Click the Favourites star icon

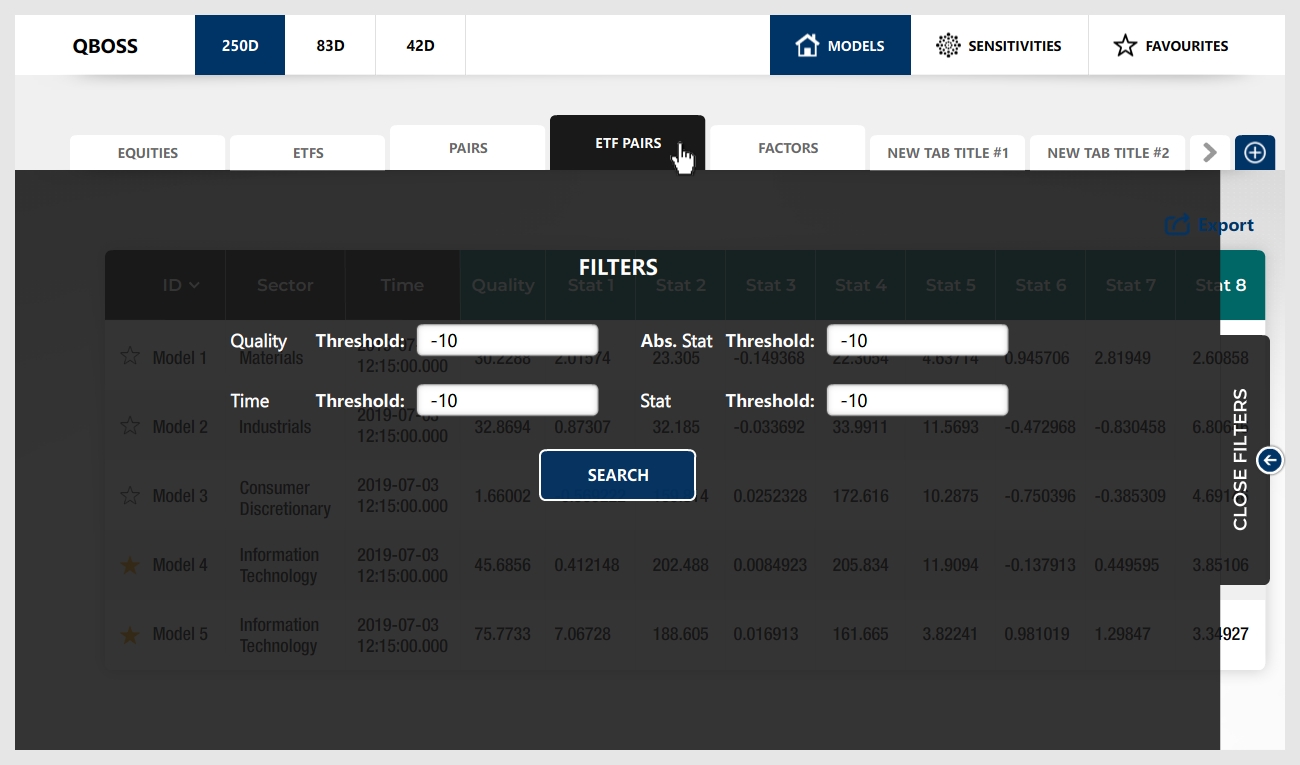coord(1125,45)
